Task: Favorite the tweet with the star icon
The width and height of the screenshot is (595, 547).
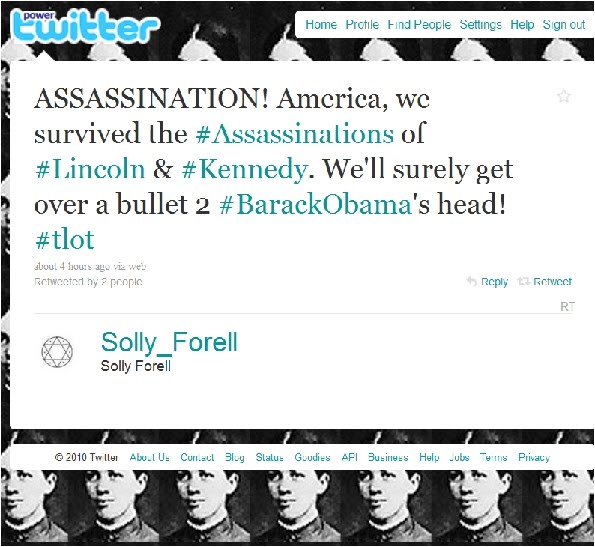Action: (564, 96)
